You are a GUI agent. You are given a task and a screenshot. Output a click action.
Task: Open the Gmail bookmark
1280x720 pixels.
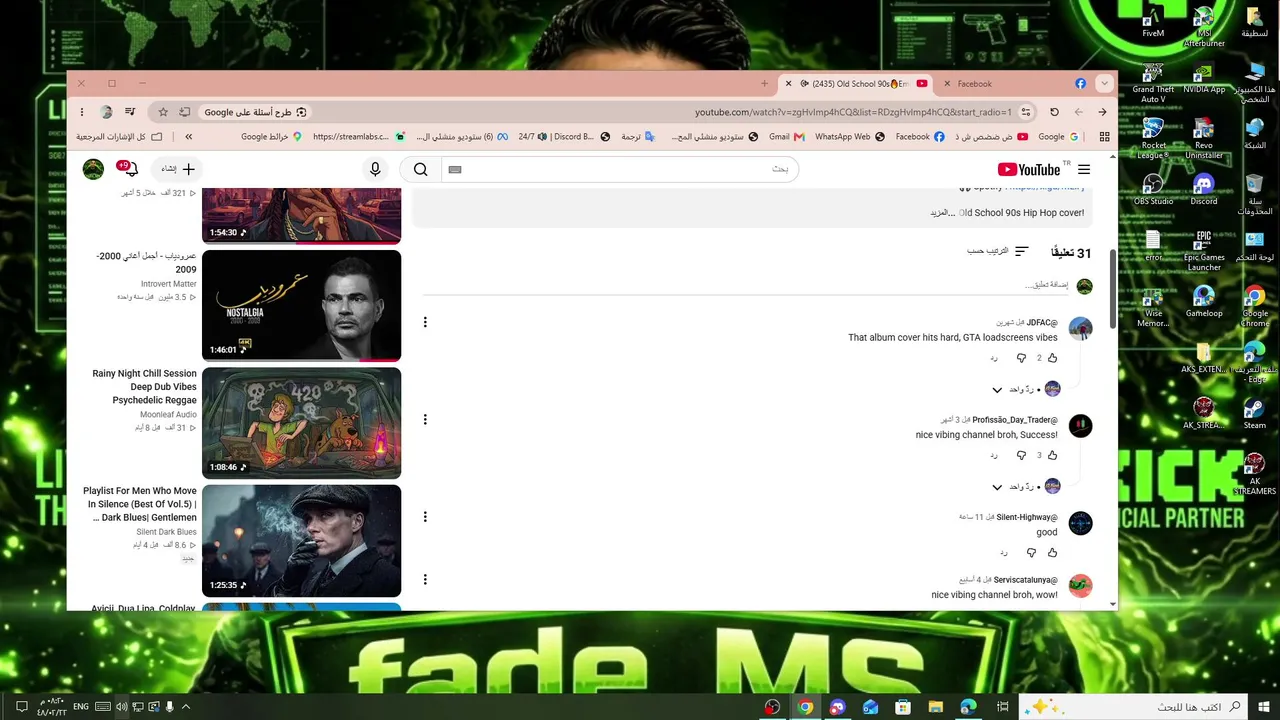787,137
